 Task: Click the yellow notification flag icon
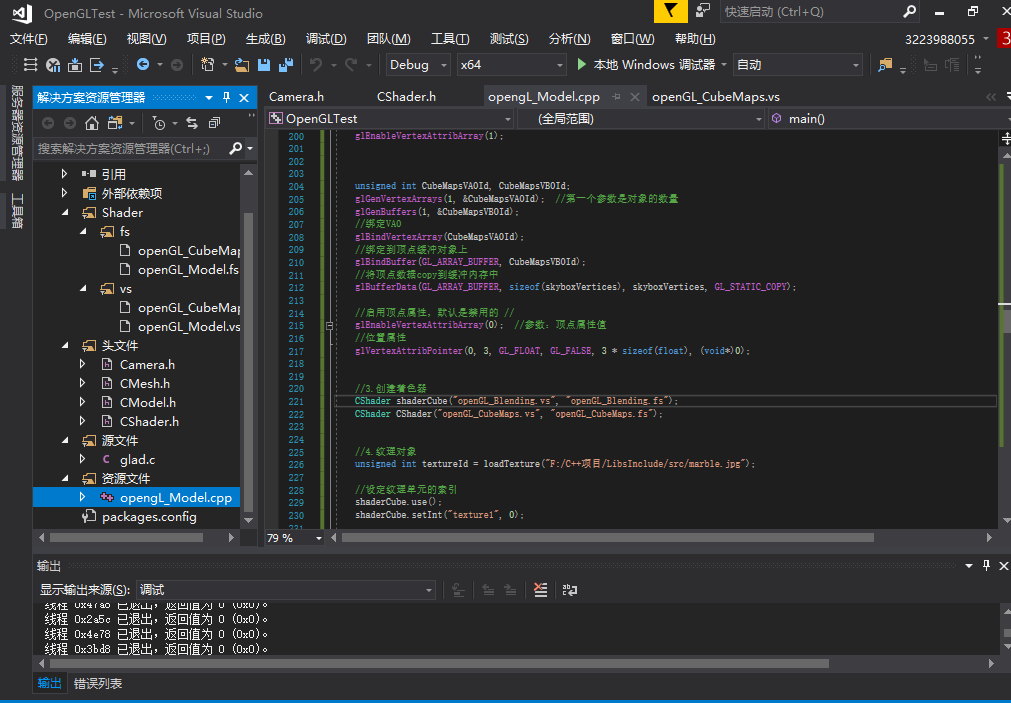coord(670,12)
